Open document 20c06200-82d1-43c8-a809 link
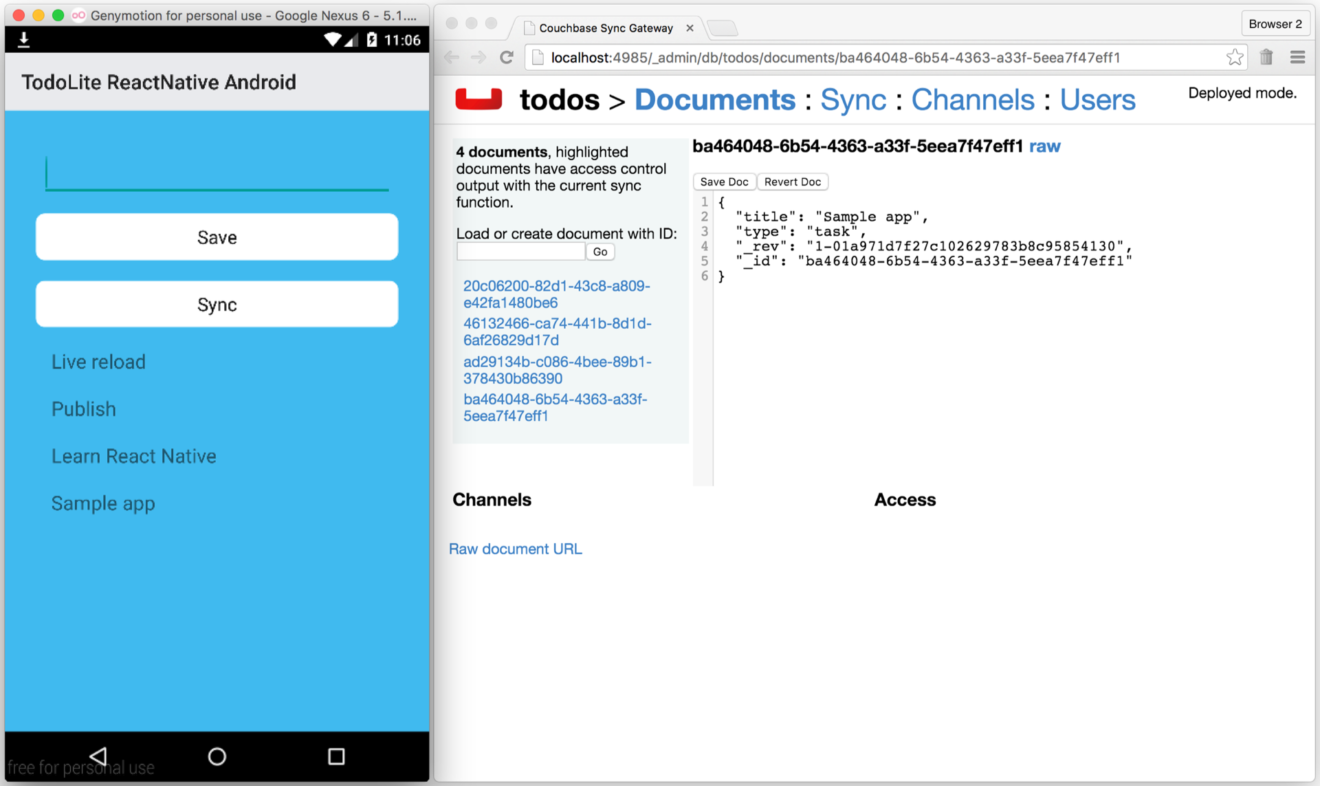 click(556, 294)
